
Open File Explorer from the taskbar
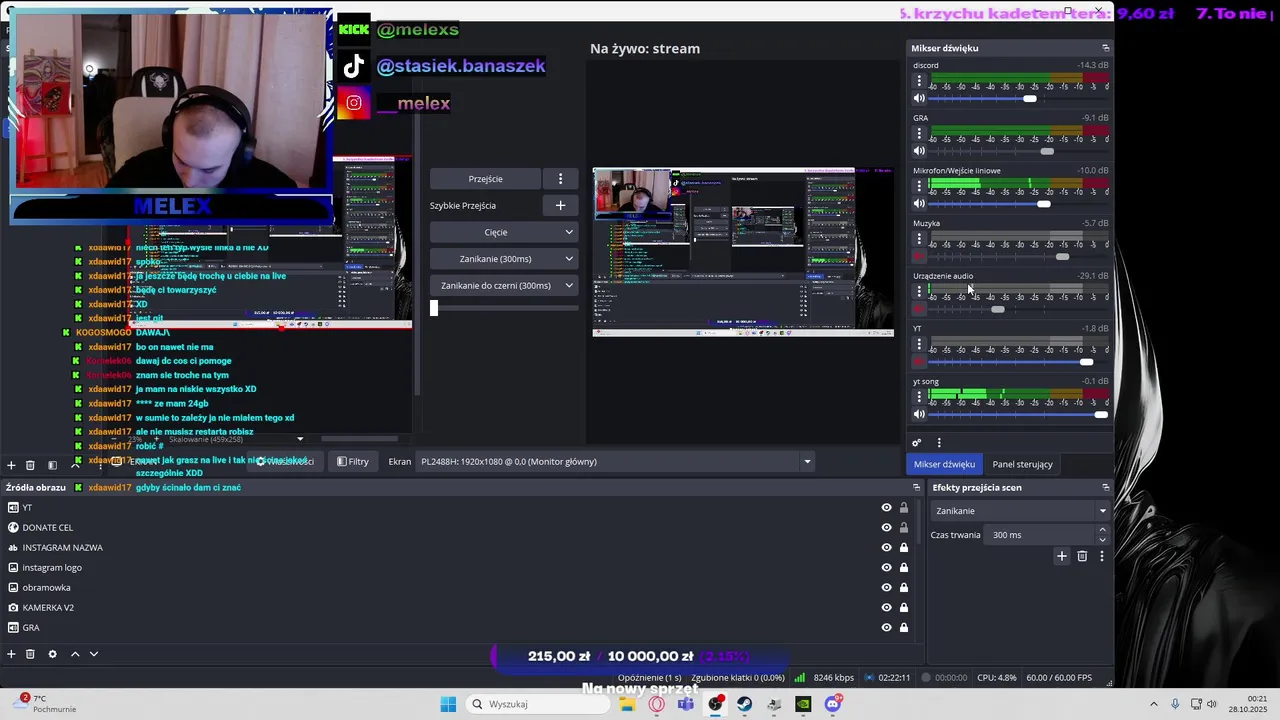point(627,704)
